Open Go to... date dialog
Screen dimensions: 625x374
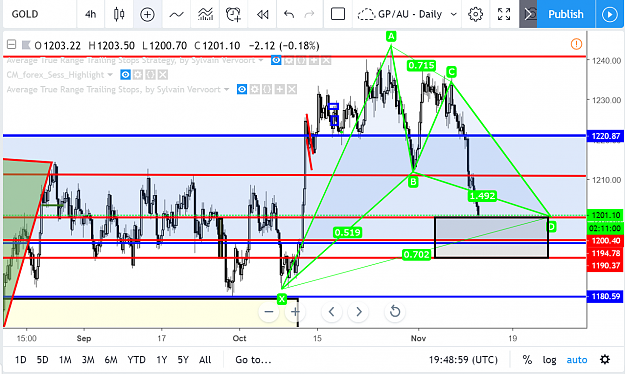[253, 360]
